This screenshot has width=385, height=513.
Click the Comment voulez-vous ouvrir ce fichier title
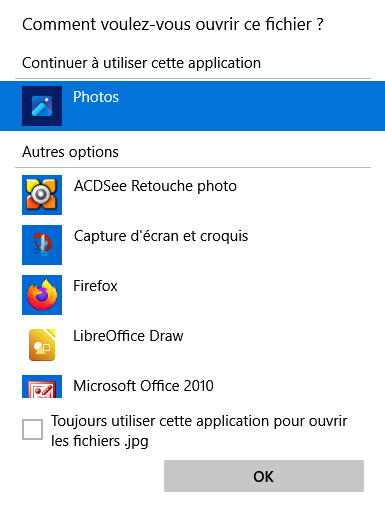[x=173, y=24]
